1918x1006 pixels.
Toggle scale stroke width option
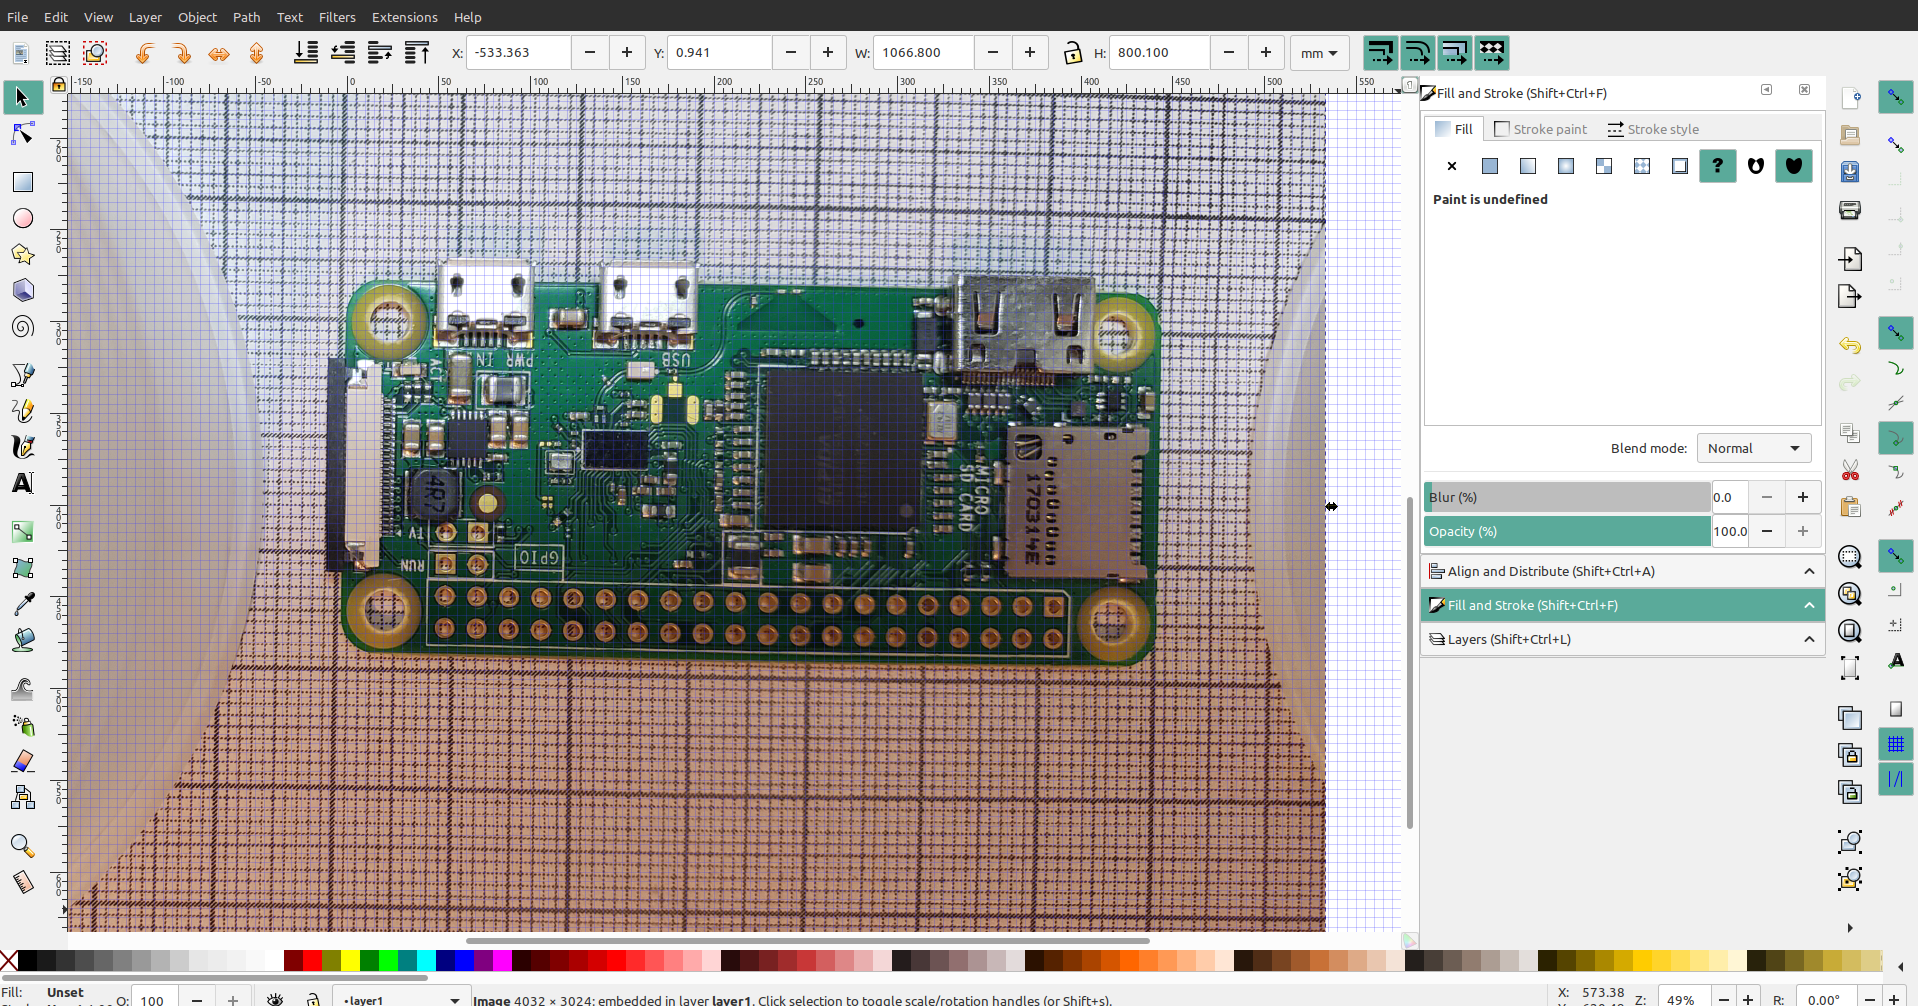pos(1380,53)
